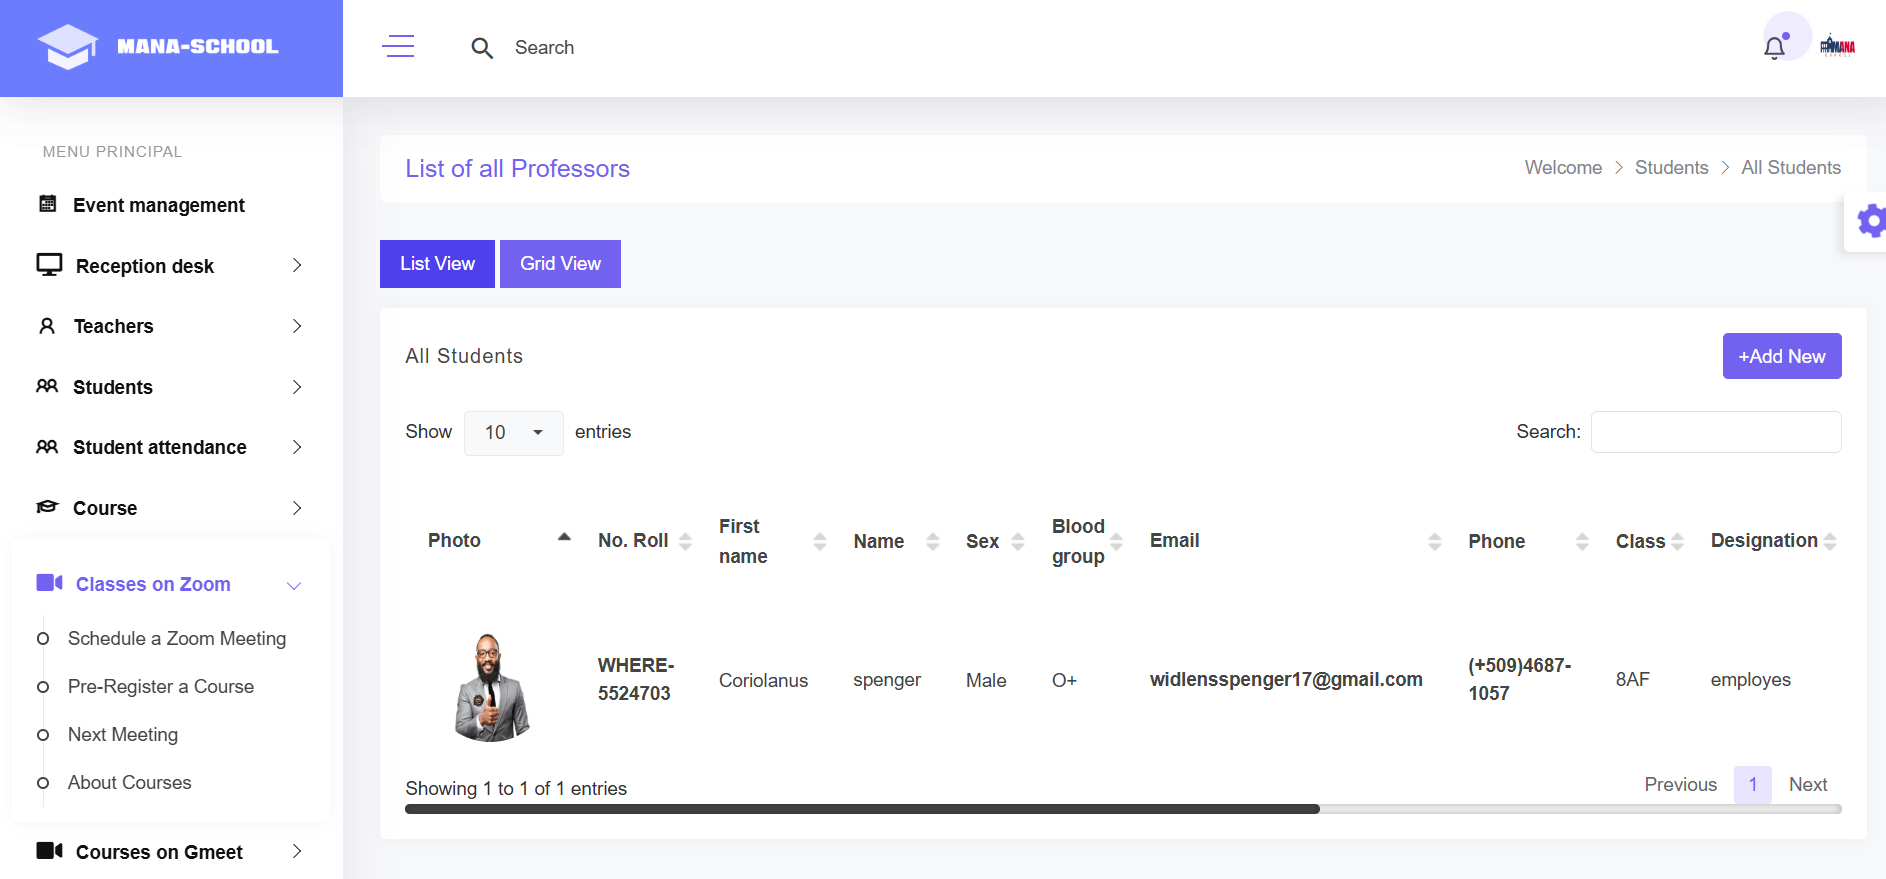Click the search magnifier icon

(x=482, y=48)
